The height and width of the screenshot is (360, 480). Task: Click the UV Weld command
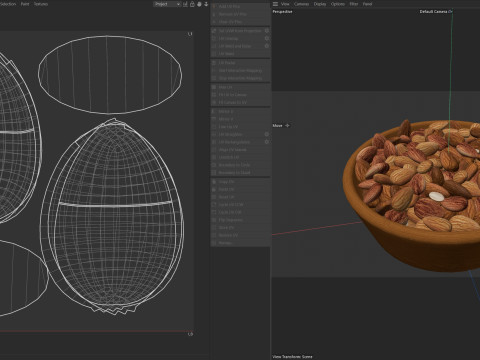click(240, 54)
